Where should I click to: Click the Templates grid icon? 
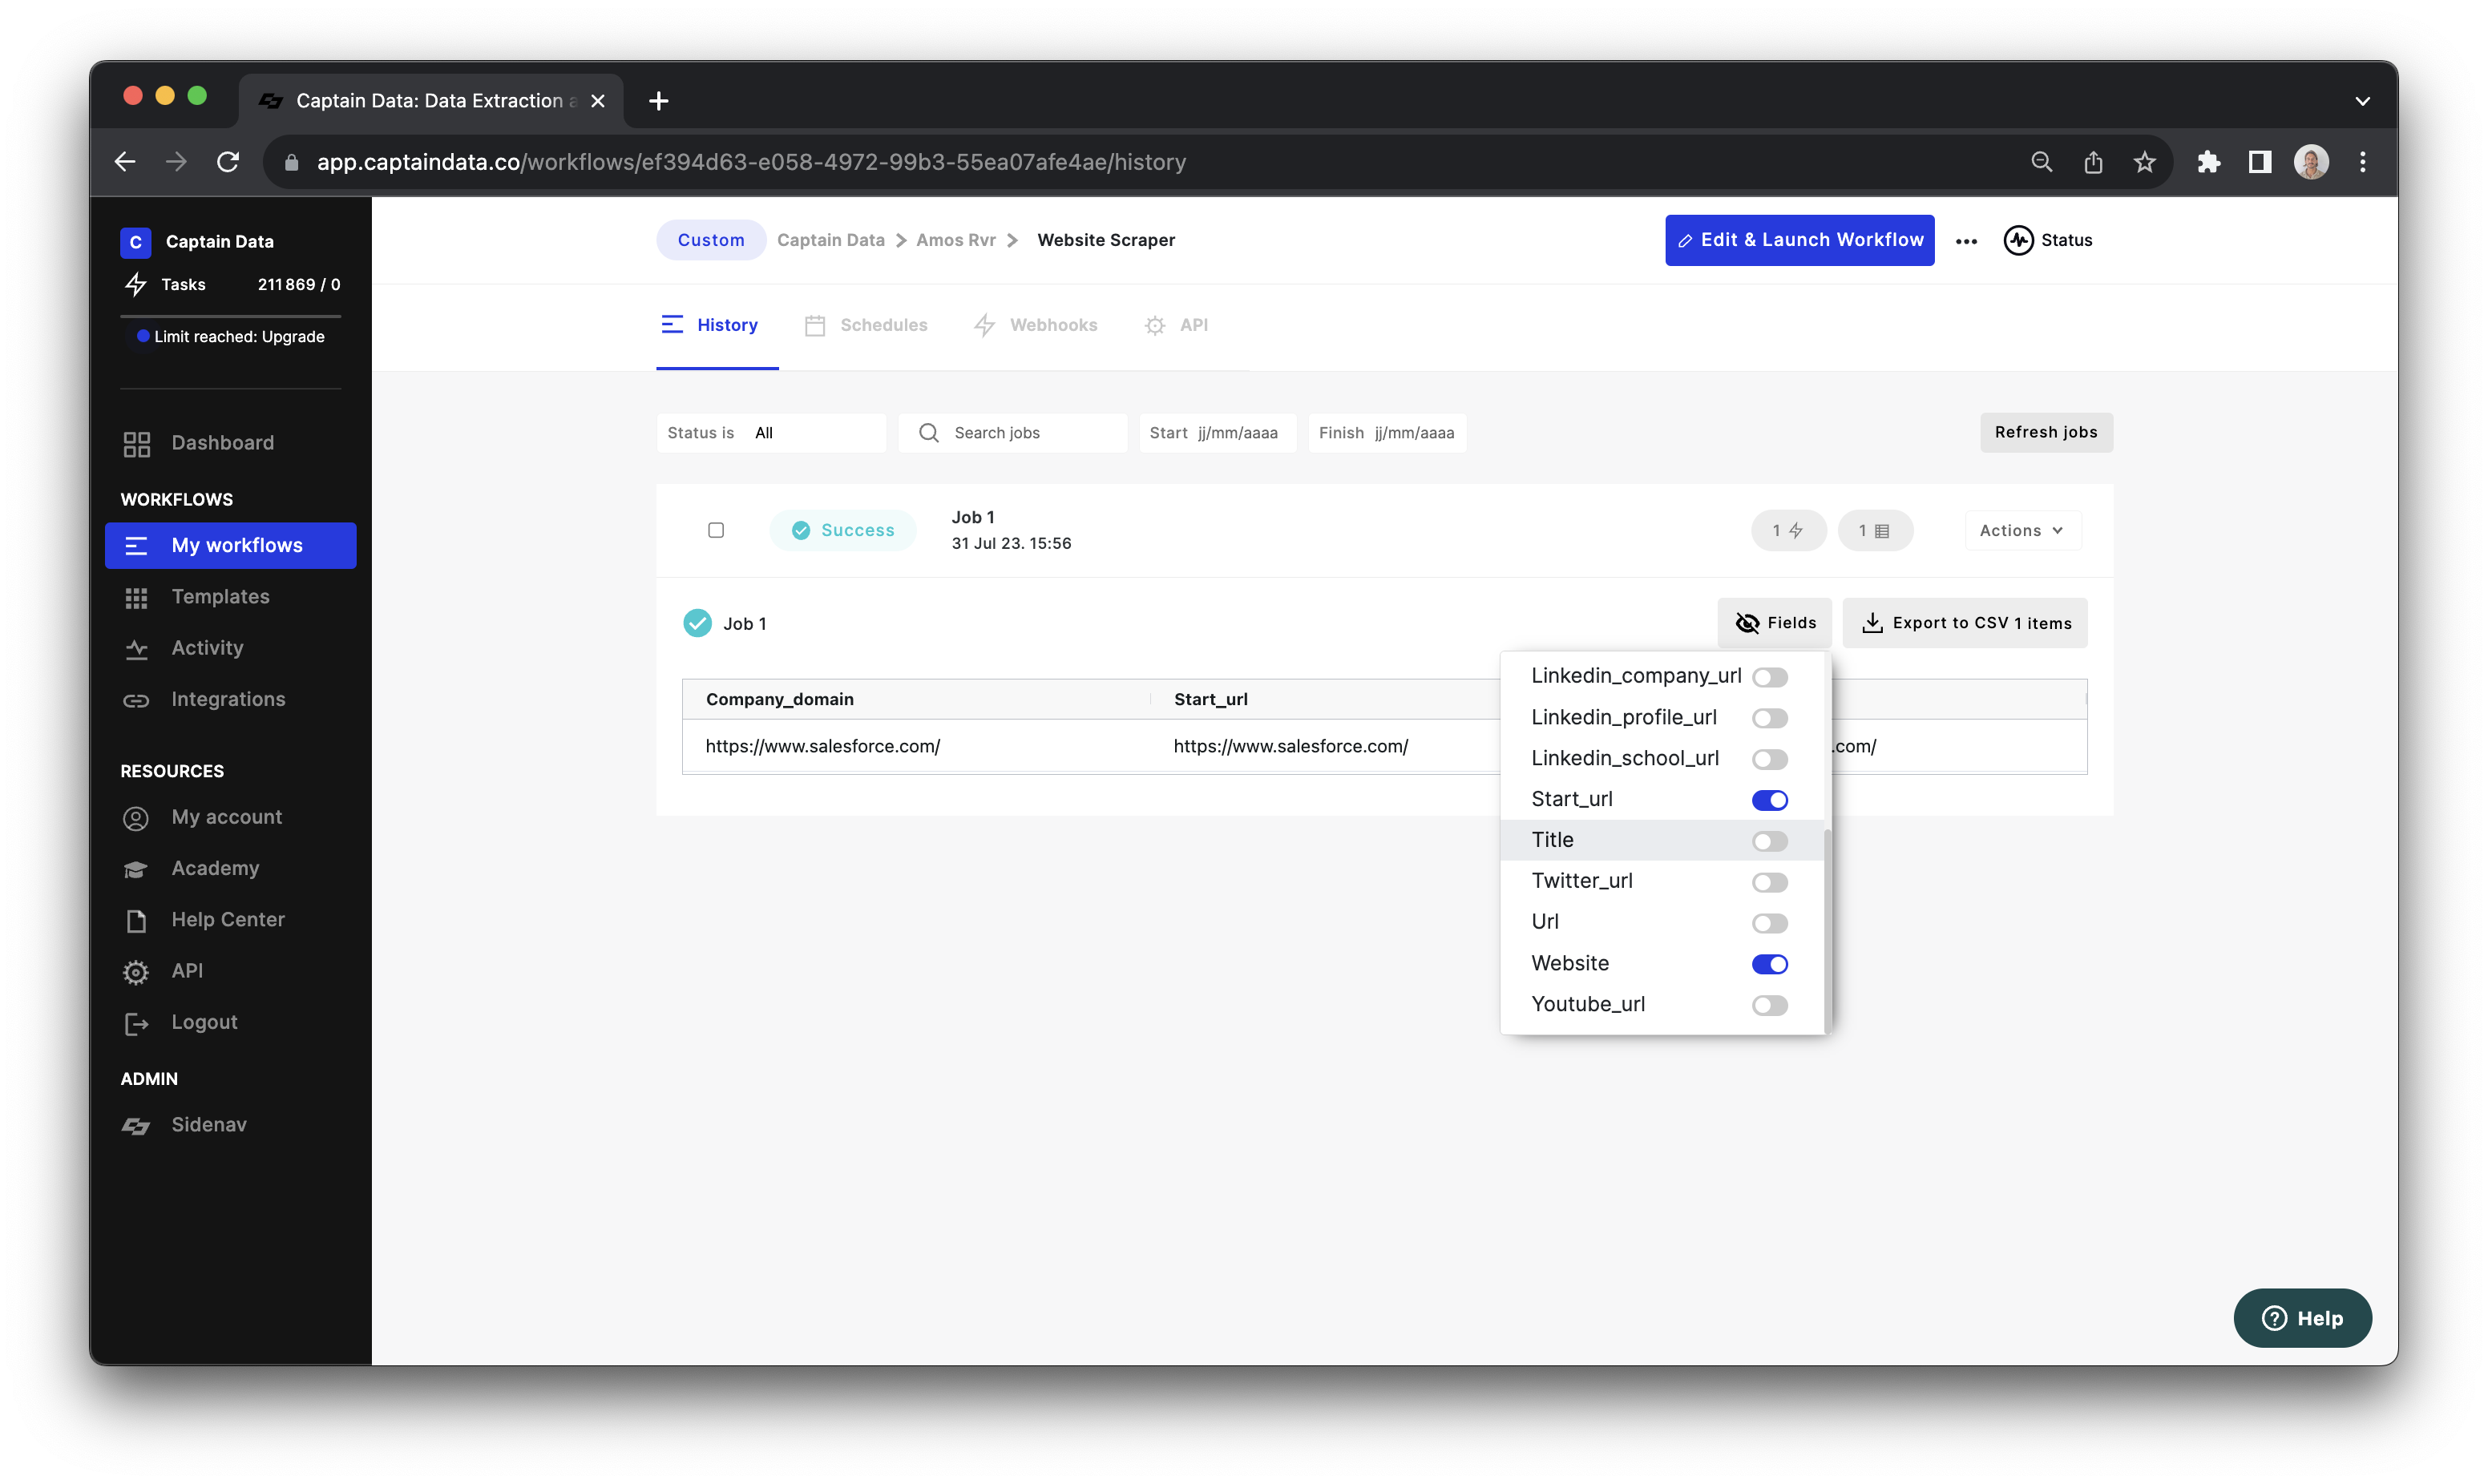point(136,597)
